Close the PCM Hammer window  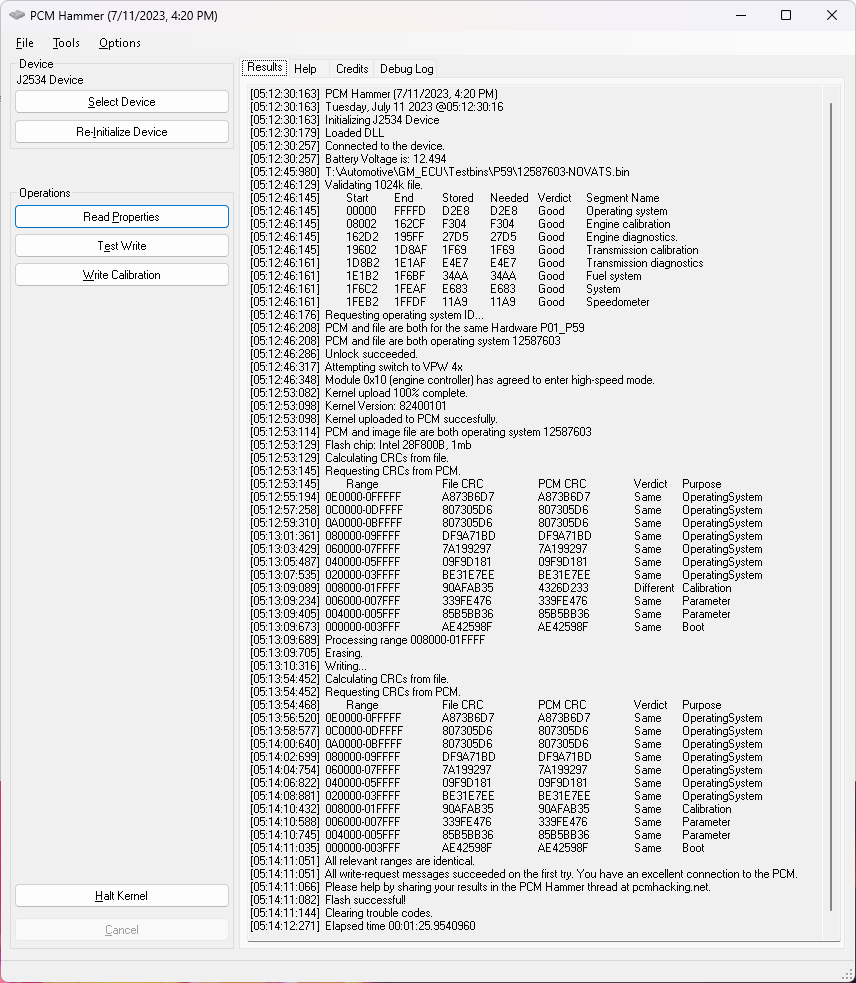tap(832, 15)
